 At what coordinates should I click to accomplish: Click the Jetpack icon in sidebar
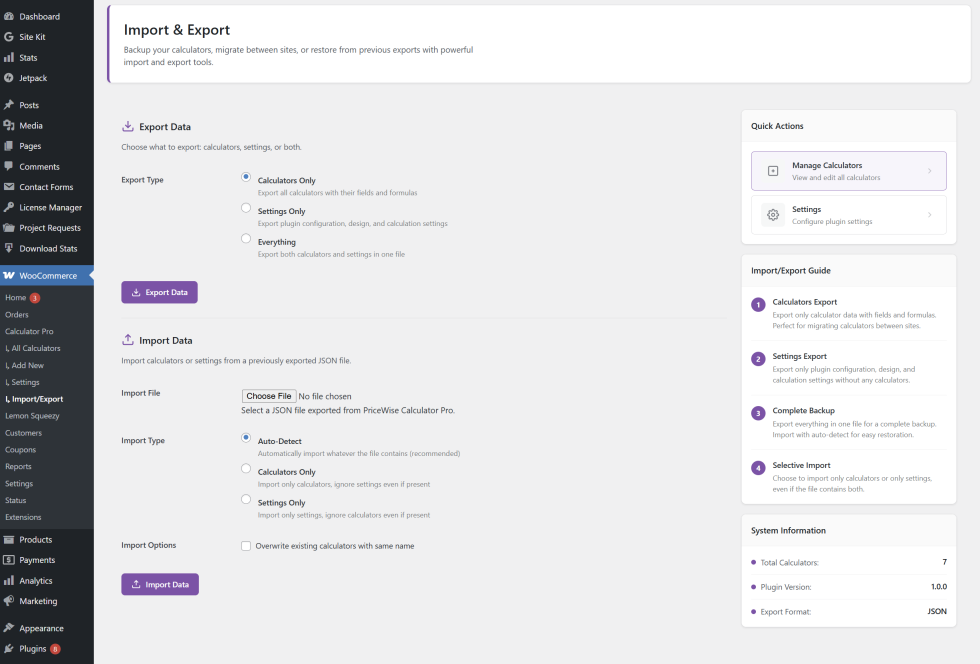point(9,78)
